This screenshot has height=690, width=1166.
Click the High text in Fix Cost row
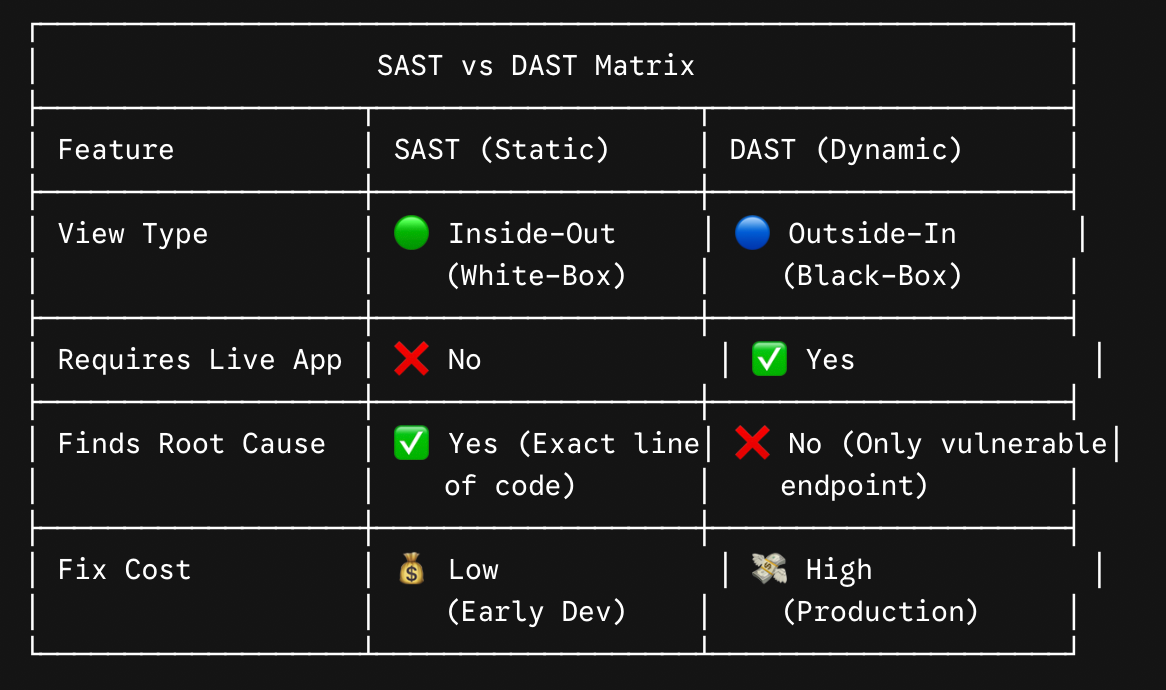tap(839, 570)
